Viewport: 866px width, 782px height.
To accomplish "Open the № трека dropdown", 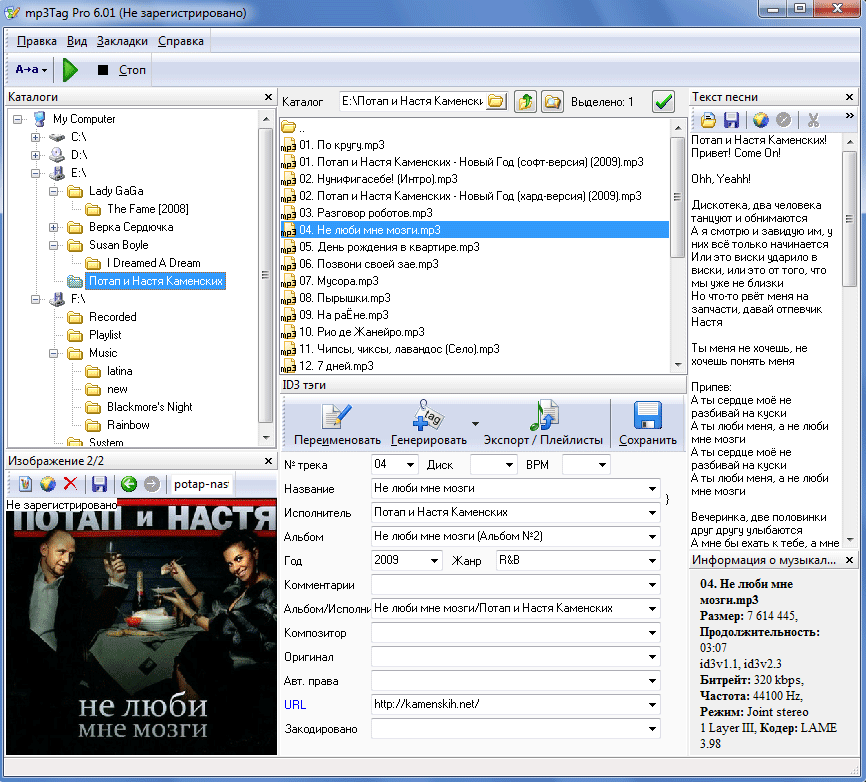I will (410, 465).
